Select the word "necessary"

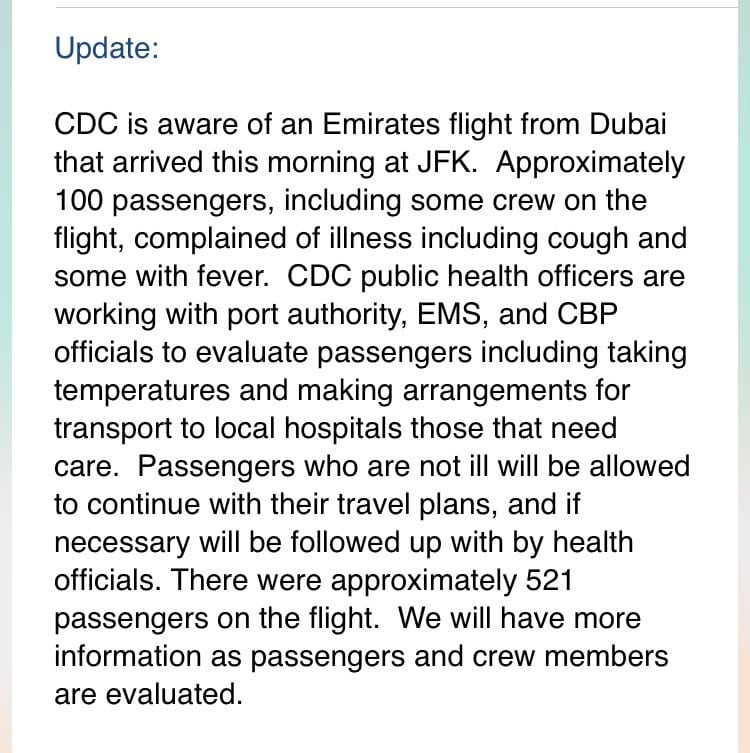click(122, 543)
